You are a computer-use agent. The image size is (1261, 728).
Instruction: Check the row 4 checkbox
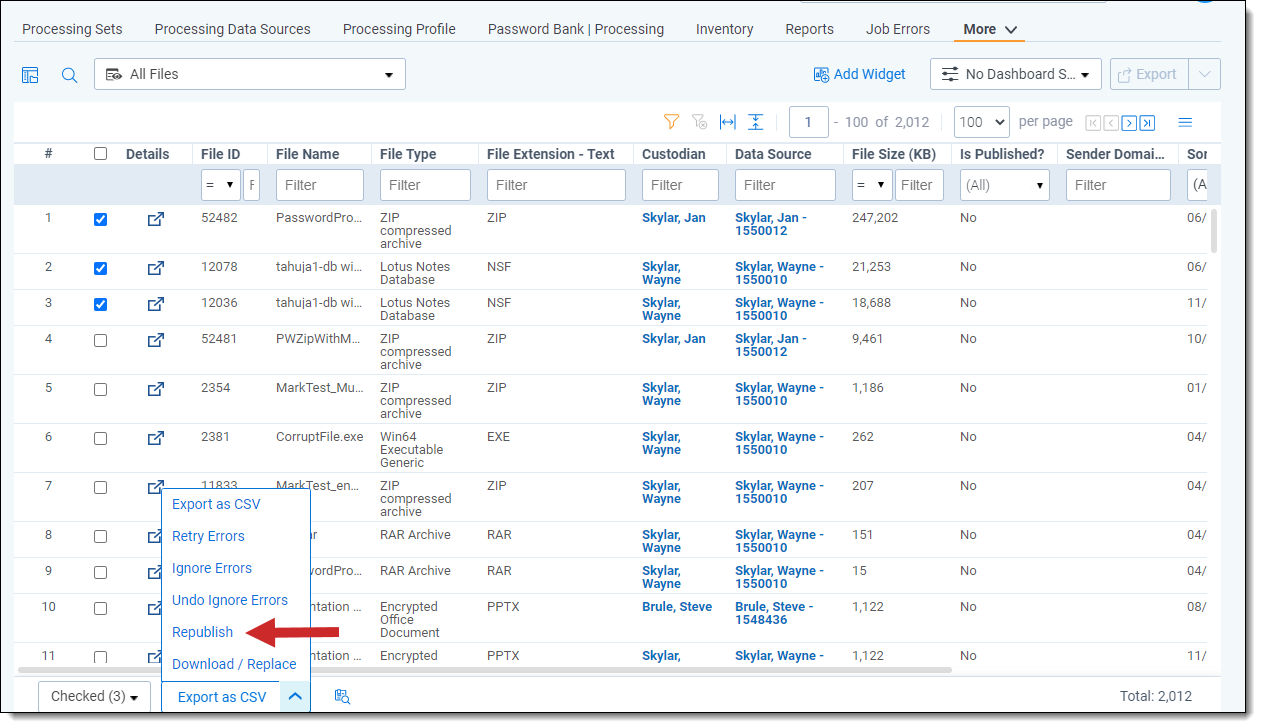(100, 340)
